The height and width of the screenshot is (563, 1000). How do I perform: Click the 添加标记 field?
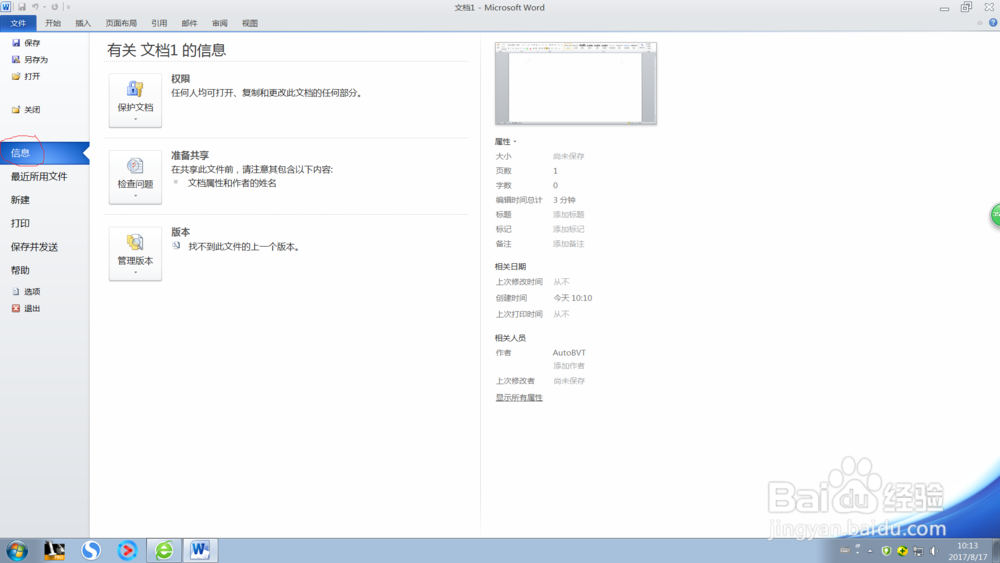click(x=569, y=230)
